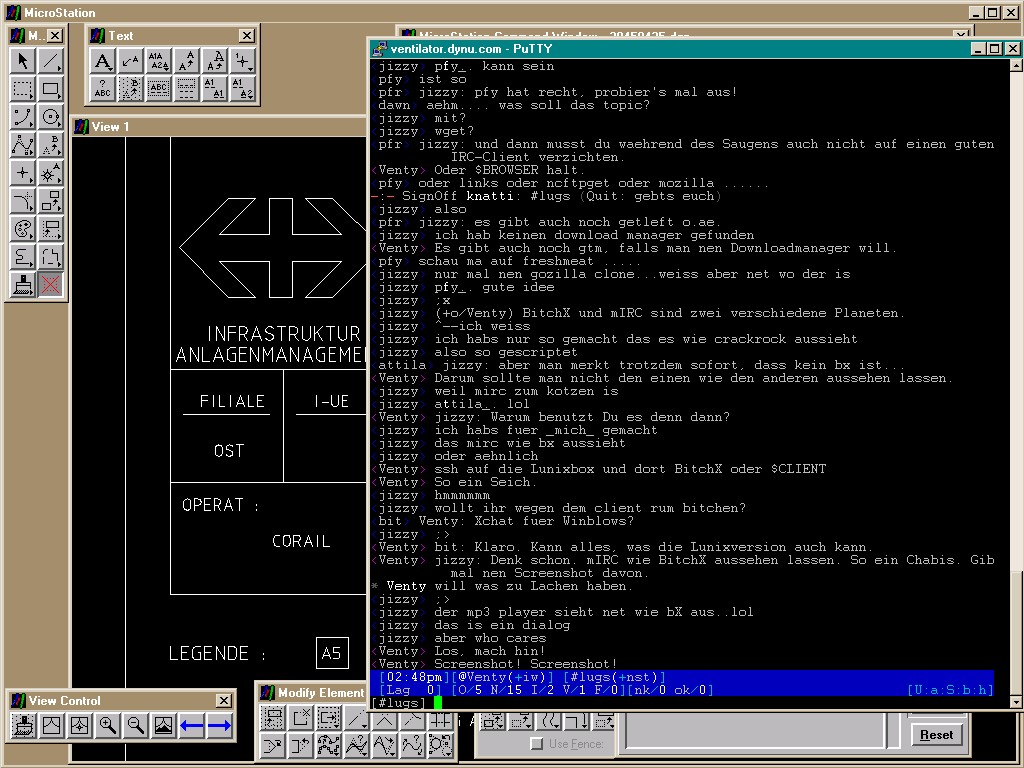Close the Main toolbox
Screen dimensions: 1024x768
click(x=56, y=35)
